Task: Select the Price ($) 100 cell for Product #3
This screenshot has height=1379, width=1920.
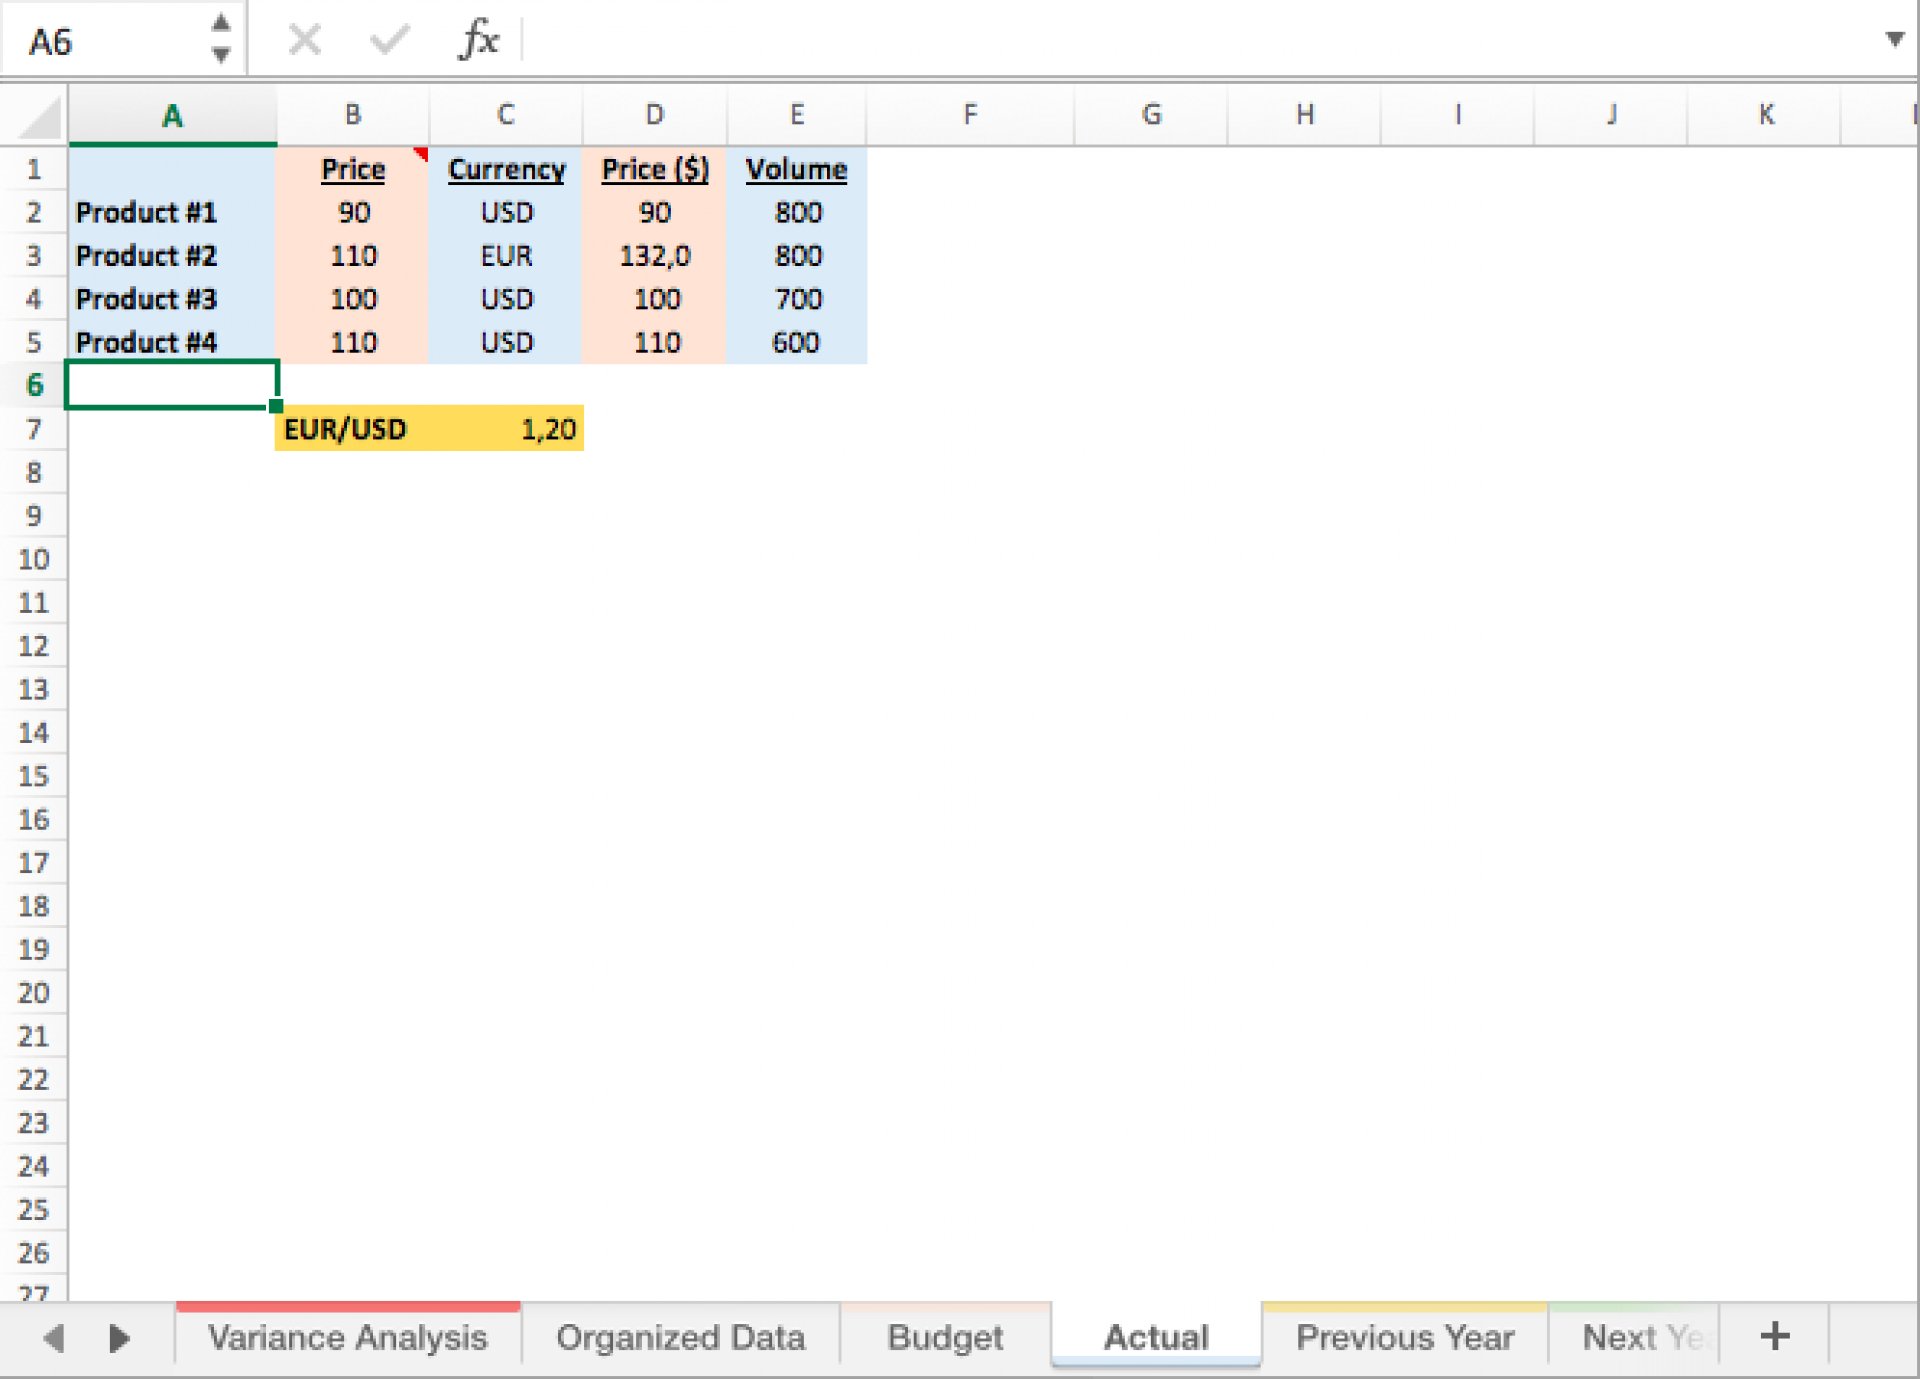Action: [654, 299]
